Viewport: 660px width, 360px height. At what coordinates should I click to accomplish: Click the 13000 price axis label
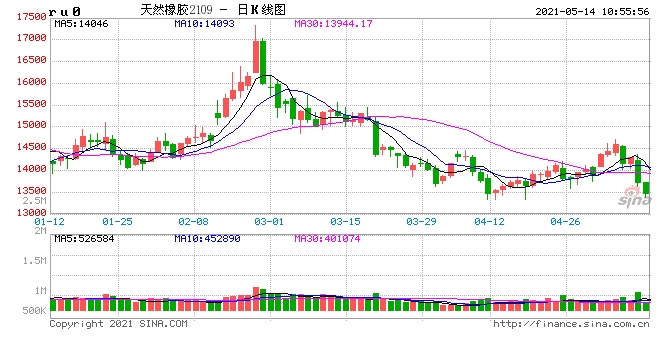(x=32, y=212)
